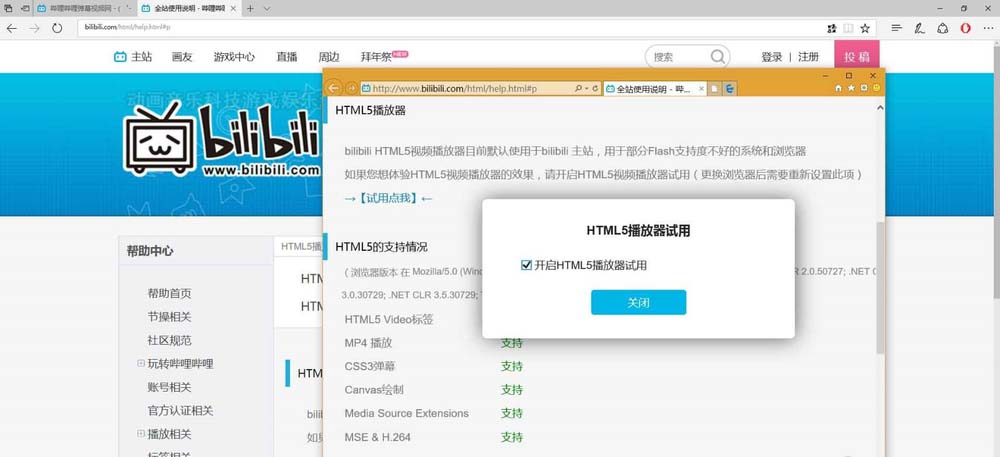Open Edge's set-aside tabs icon
Screen dimensions: 1000x457
8,8
